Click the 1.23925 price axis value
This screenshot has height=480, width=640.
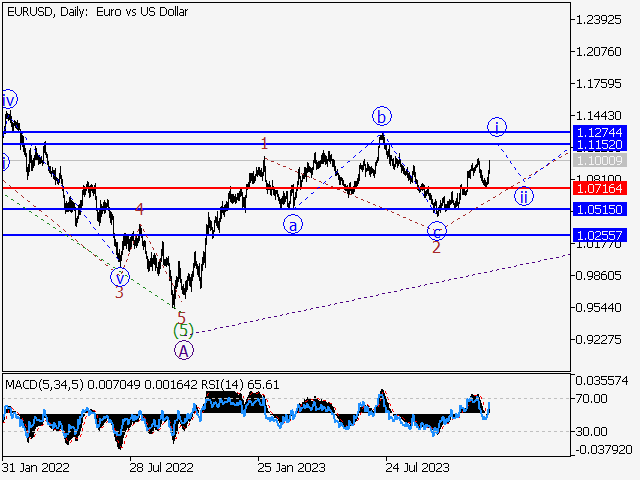tap(598, 20)
